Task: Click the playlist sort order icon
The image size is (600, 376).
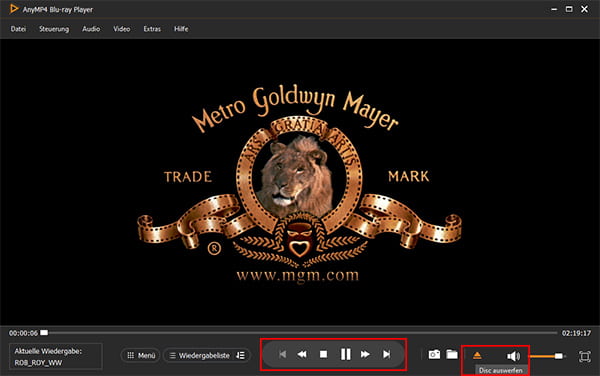Action: (x=241, y=355)
